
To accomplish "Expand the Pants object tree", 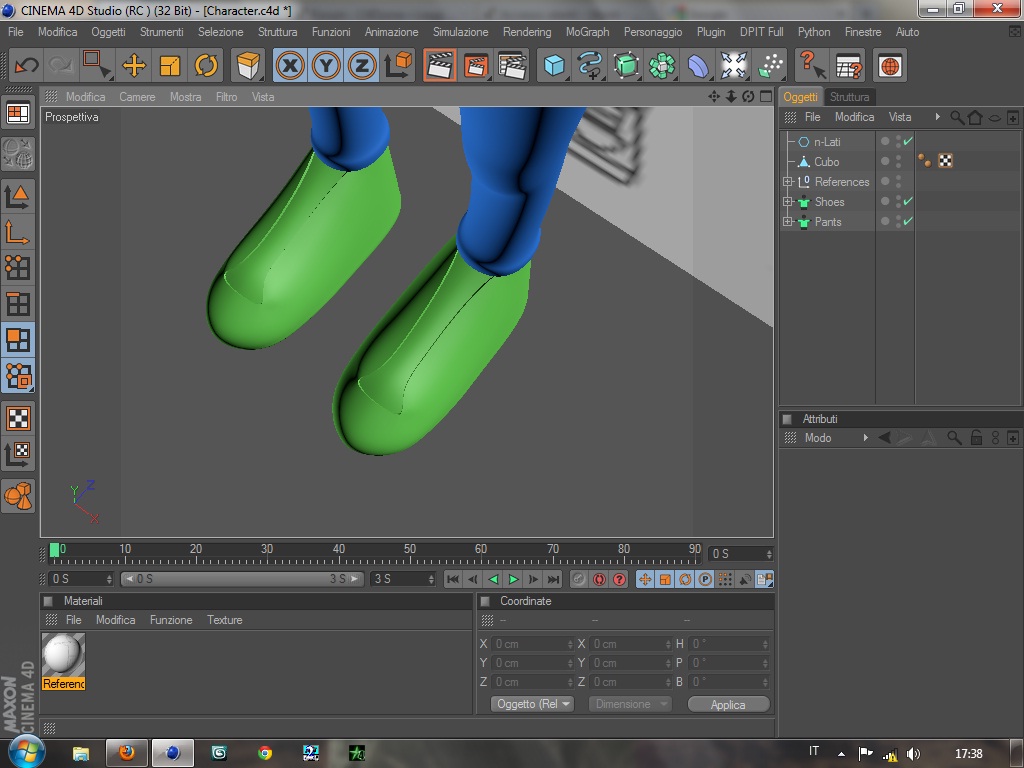I will (x=788, y=222).
